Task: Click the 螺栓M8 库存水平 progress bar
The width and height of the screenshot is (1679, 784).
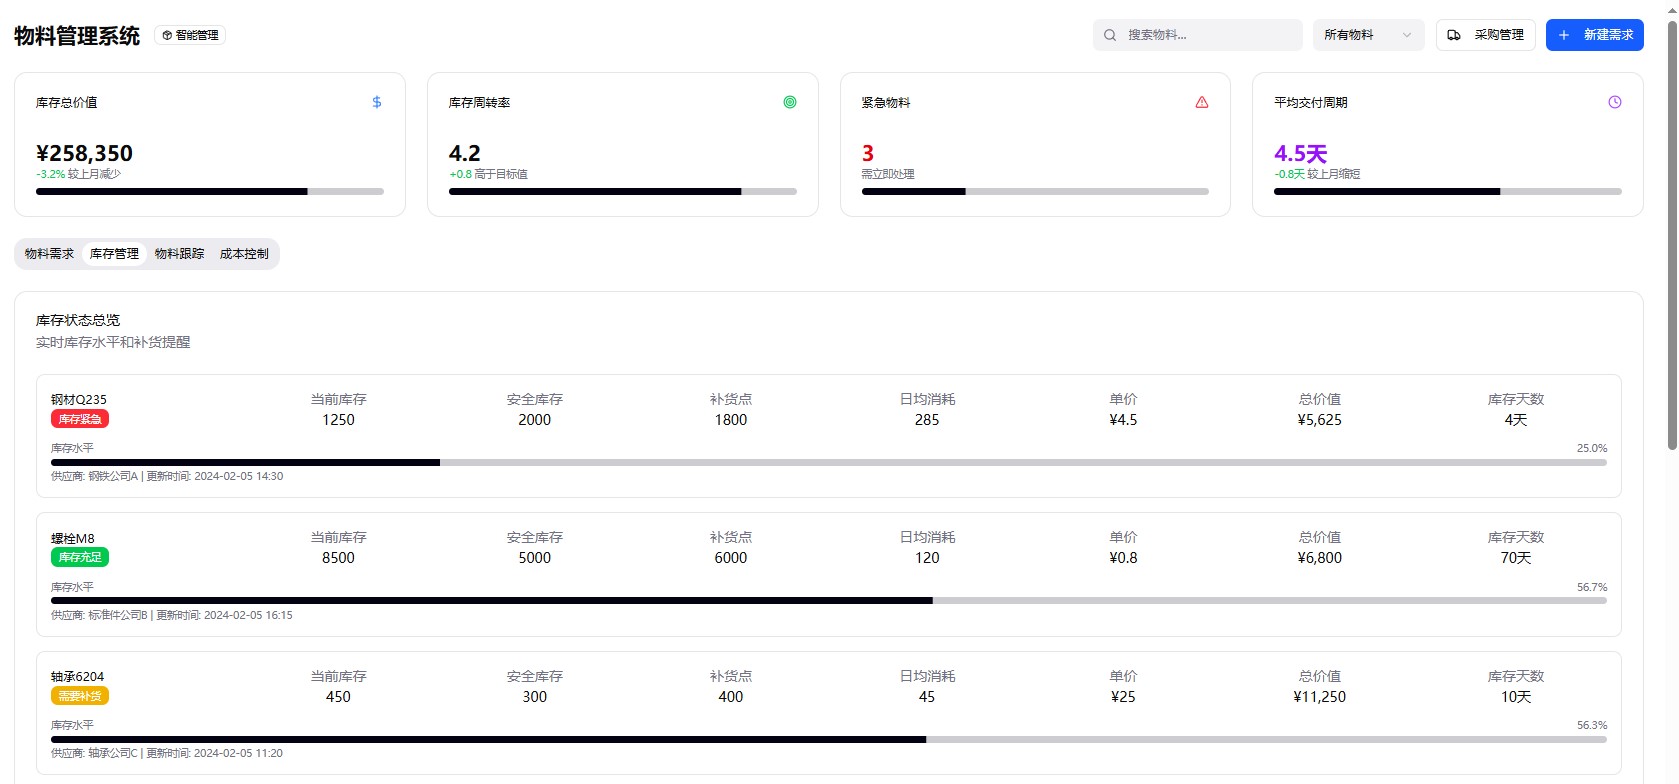Action: click(828, 601)
